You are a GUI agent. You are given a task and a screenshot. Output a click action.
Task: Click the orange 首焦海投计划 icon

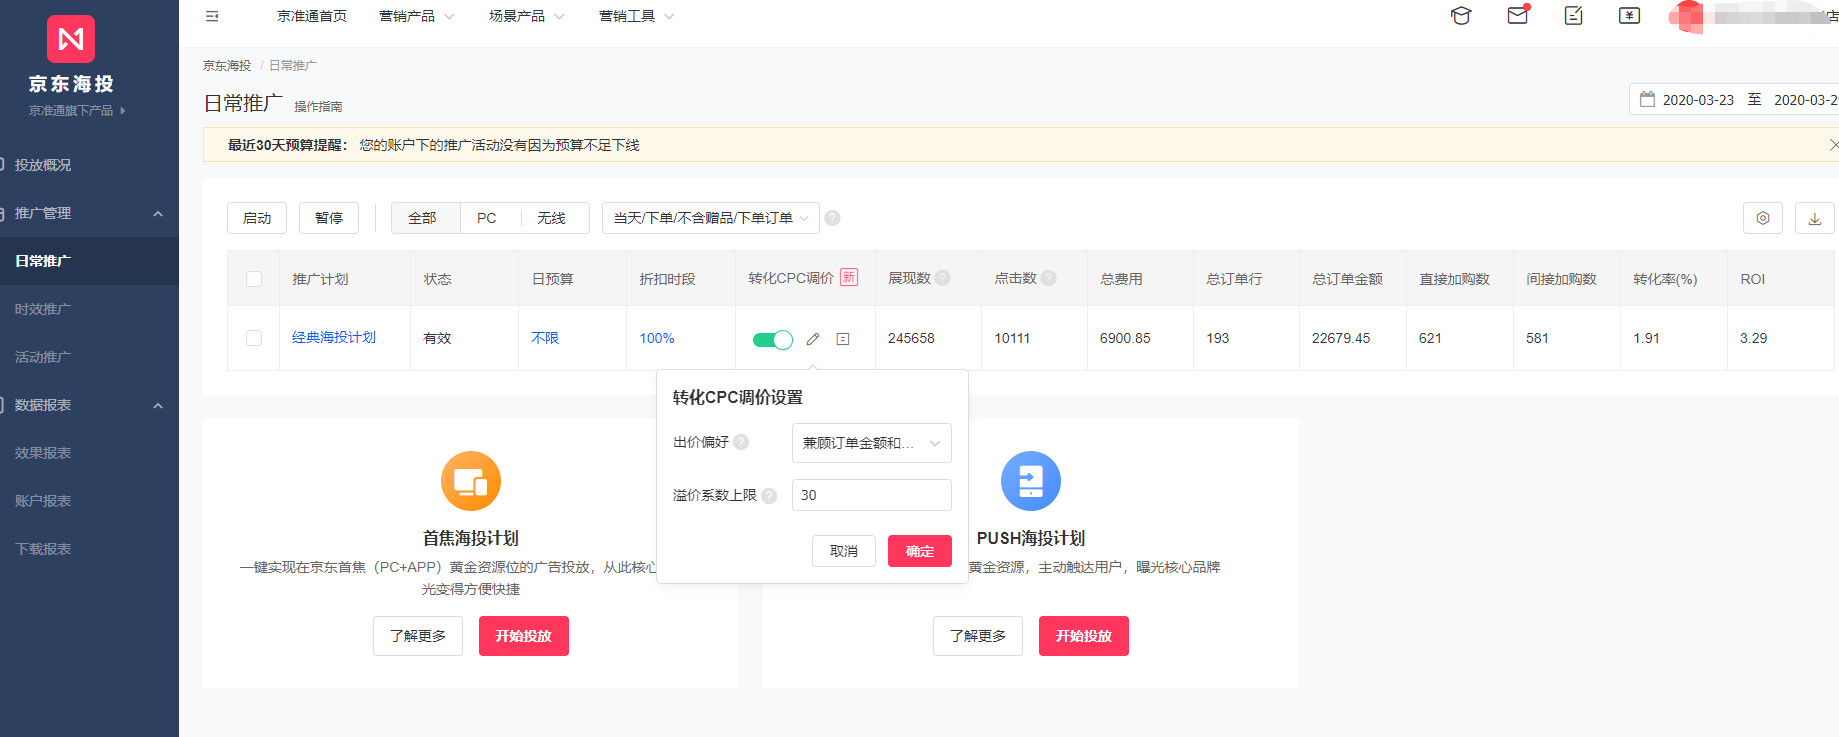coord(471,481)
